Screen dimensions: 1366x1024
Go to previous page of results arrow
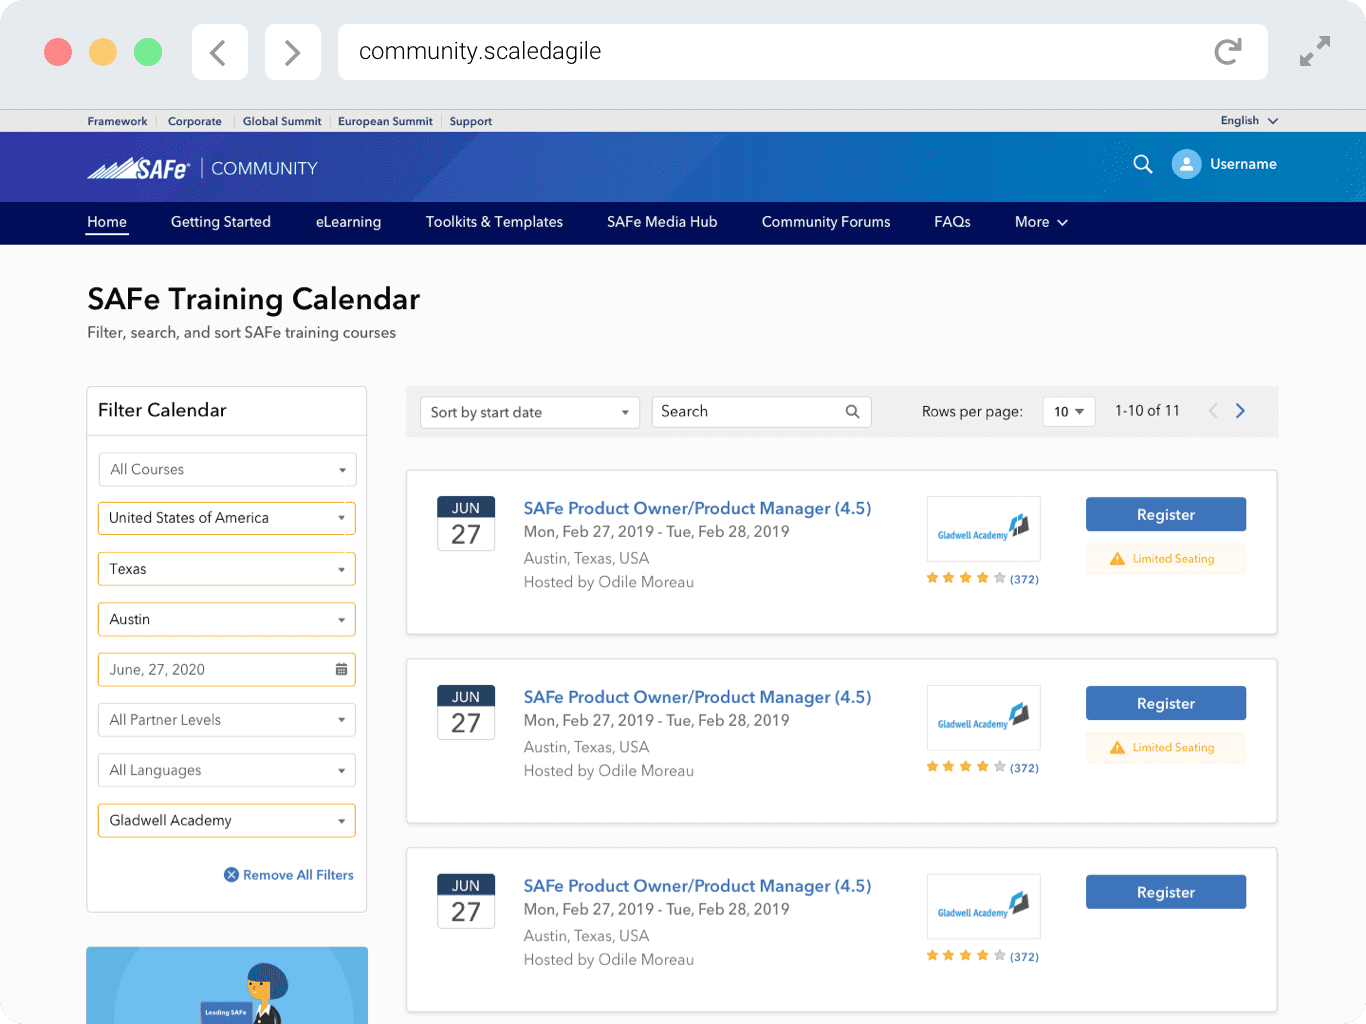pos(1213,411)
